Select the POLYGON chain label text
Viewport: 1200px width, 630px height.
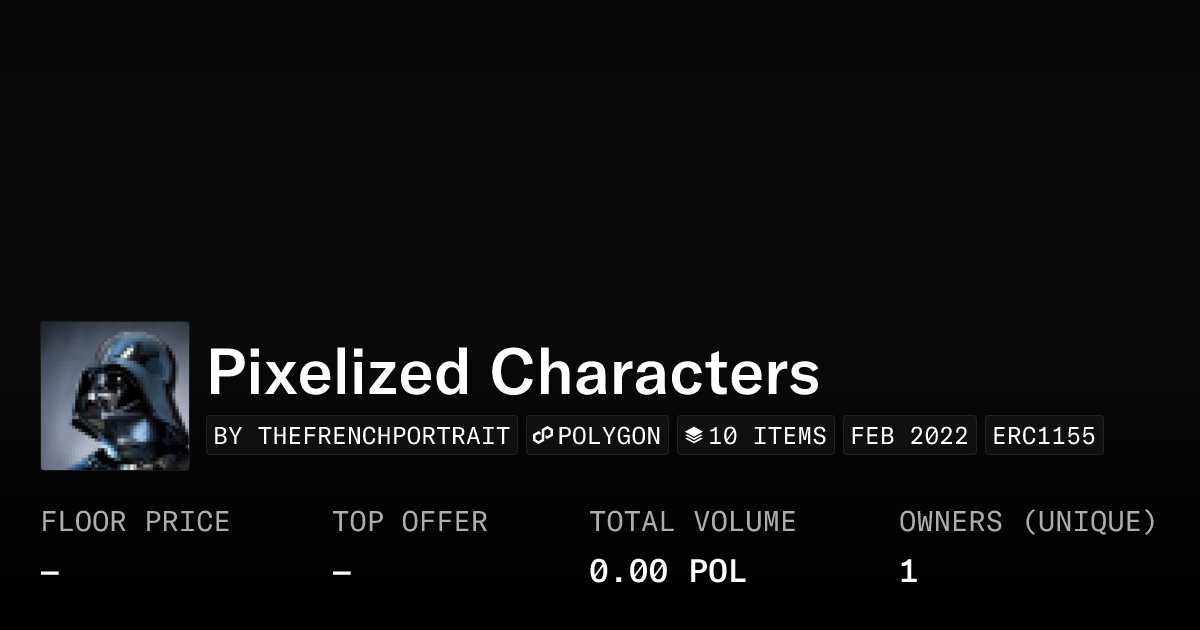(609, 436)
